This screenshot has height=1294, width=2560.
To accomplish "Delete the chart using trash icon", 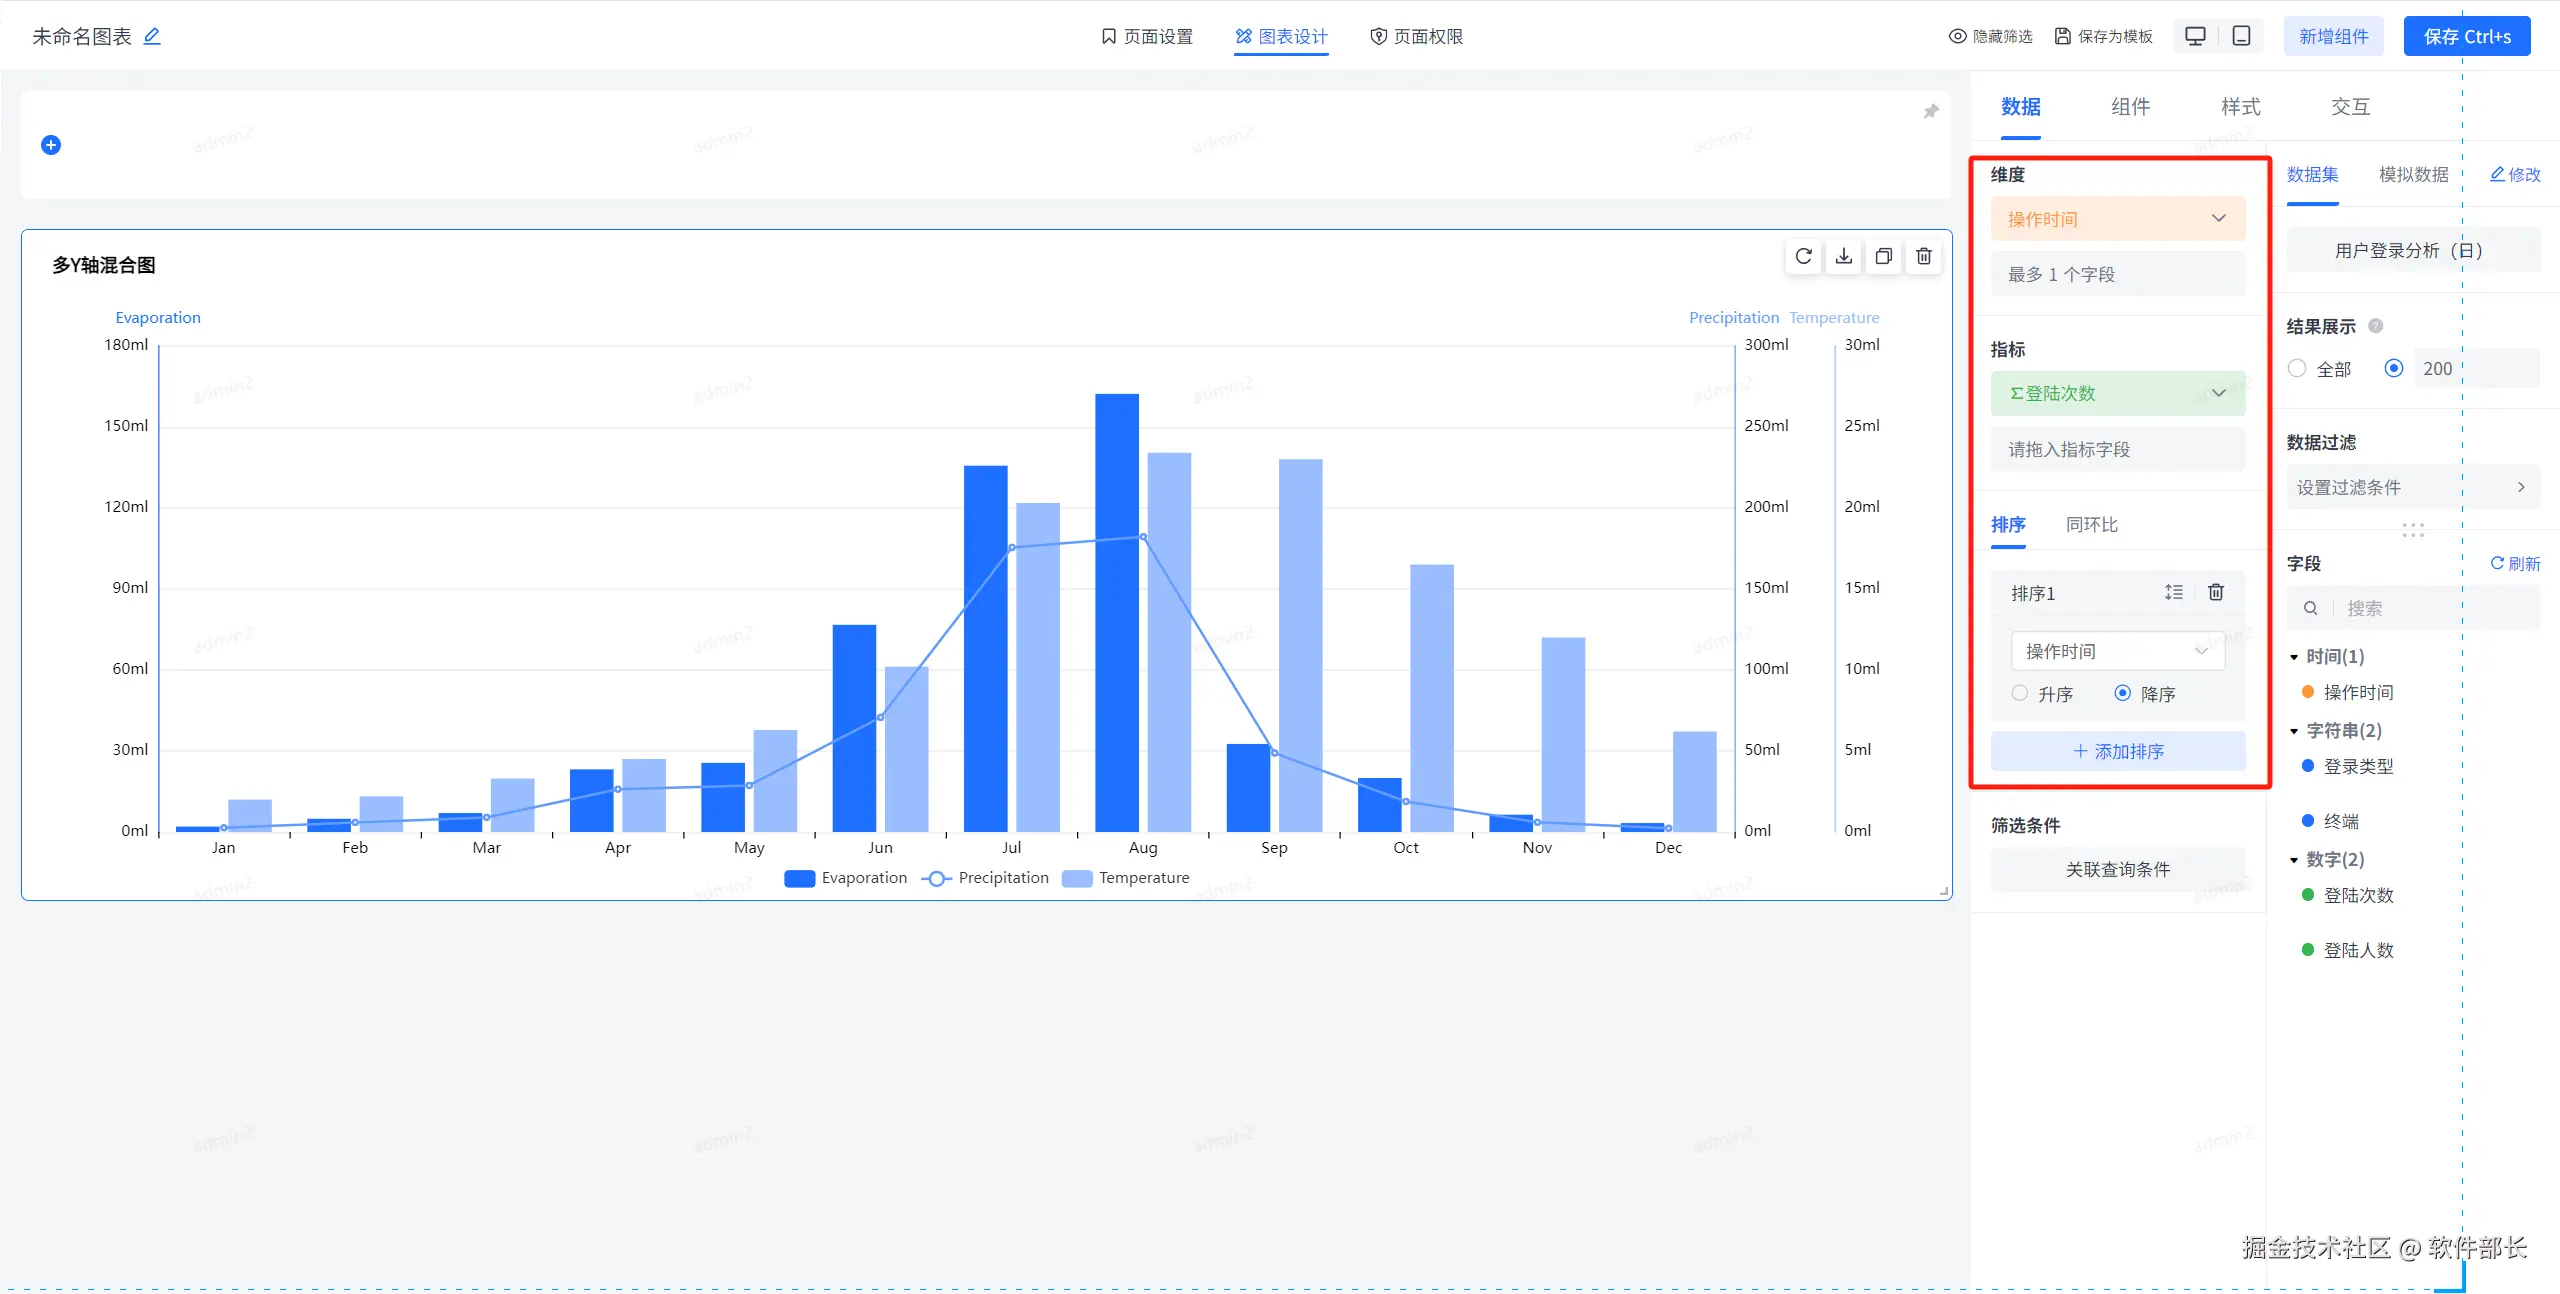I will [1923, 257].
